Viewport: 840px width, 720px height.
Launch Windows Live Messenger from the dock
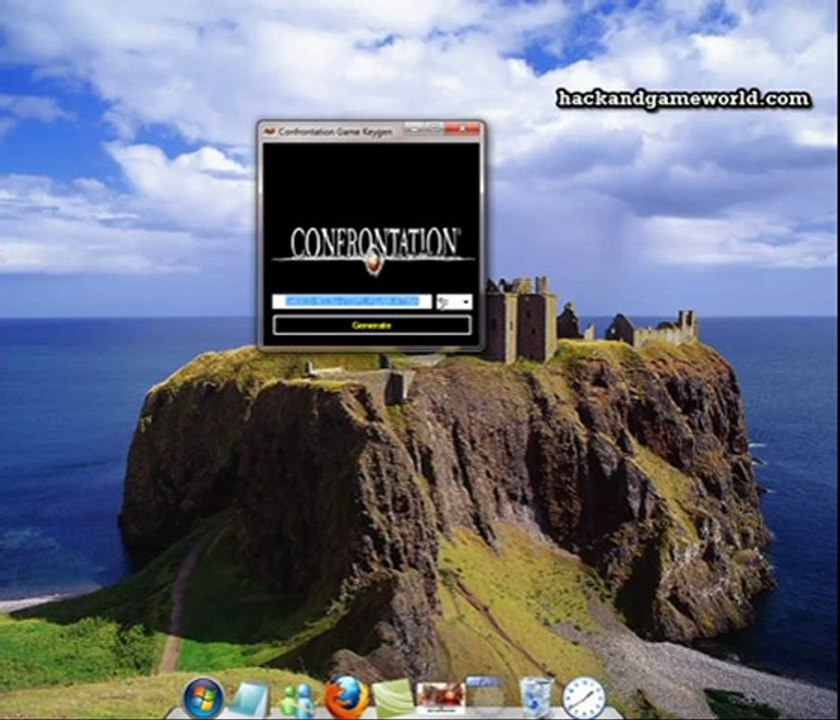click(x=296, y=700)
